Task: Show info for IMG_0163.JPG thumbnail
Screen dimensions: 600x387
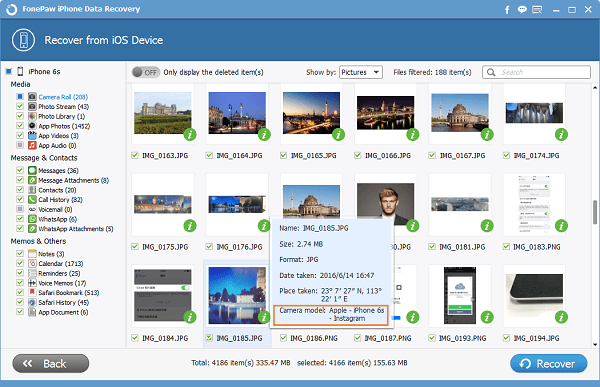Action: coord(190,134)
